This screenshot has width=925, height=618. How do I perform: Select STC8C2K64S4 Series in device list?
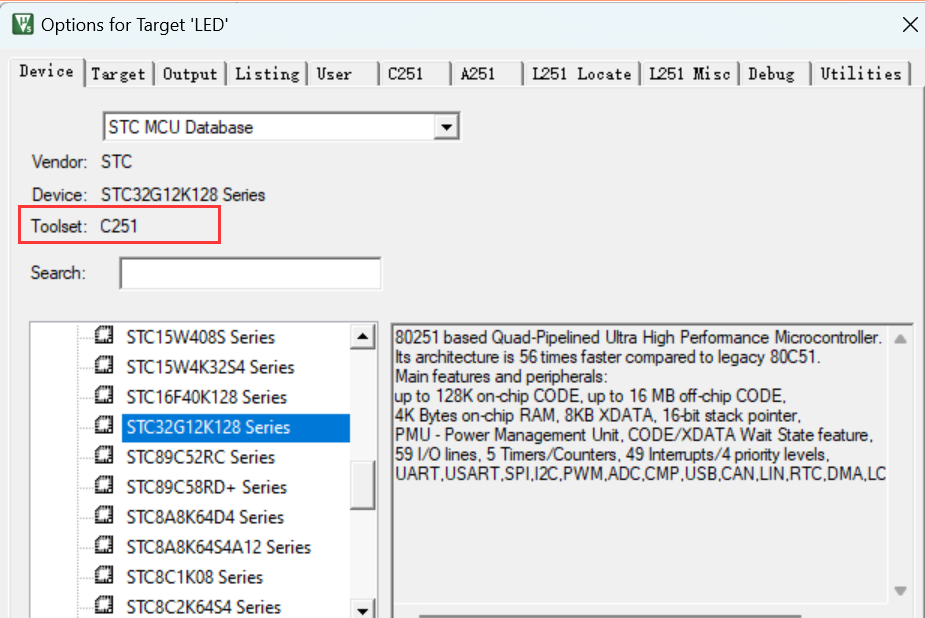pyautogui.click(x=204, y=607)
